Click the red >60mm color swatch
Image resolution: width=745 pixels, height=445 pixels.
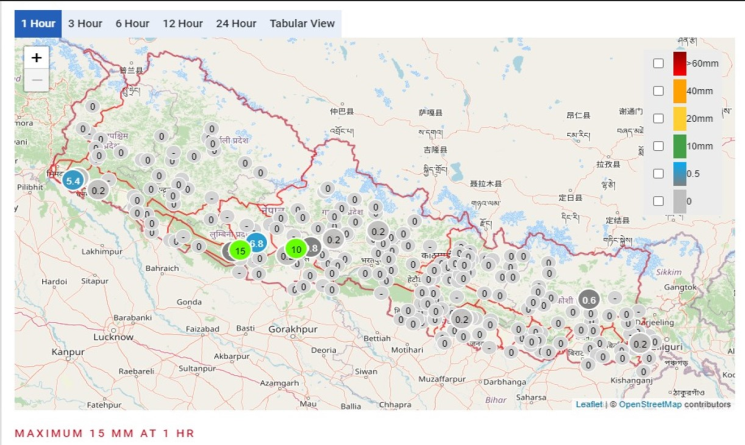pos(679,64)
